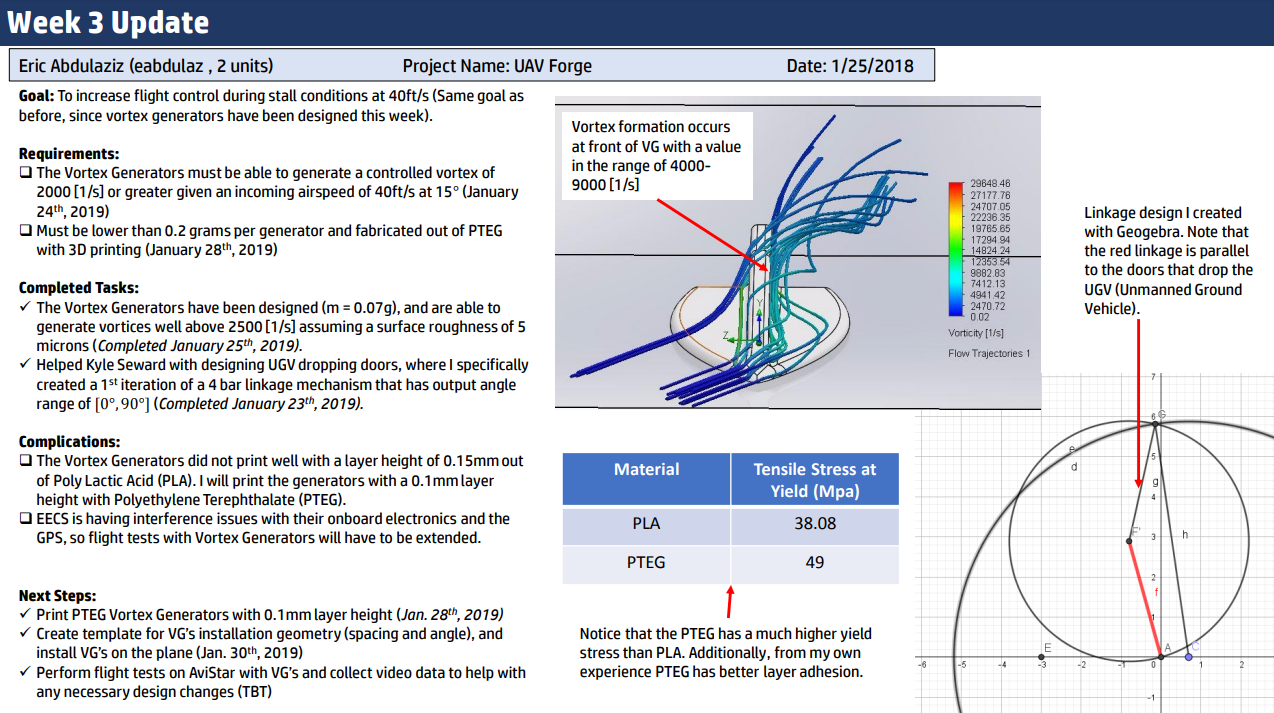1274x713 pixels.
Task: Click the "Material" table header
Action: click(x=646, y=479)
